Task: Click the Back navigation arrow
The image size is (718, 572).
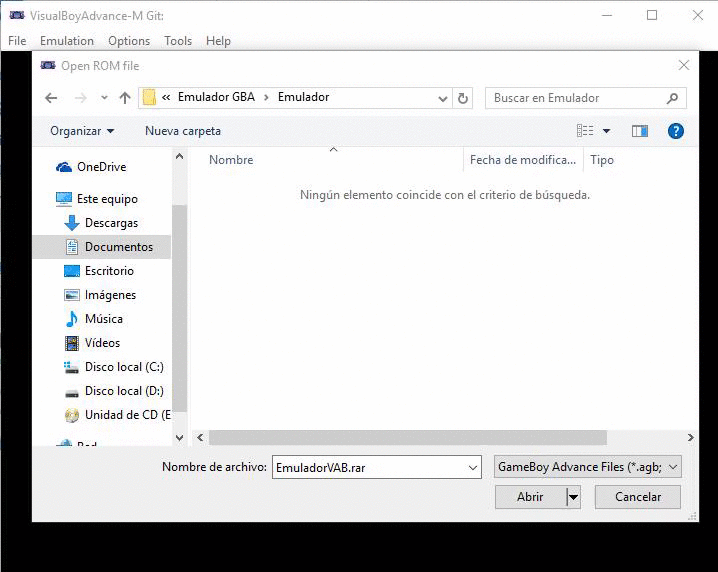Action: (51, 98)
